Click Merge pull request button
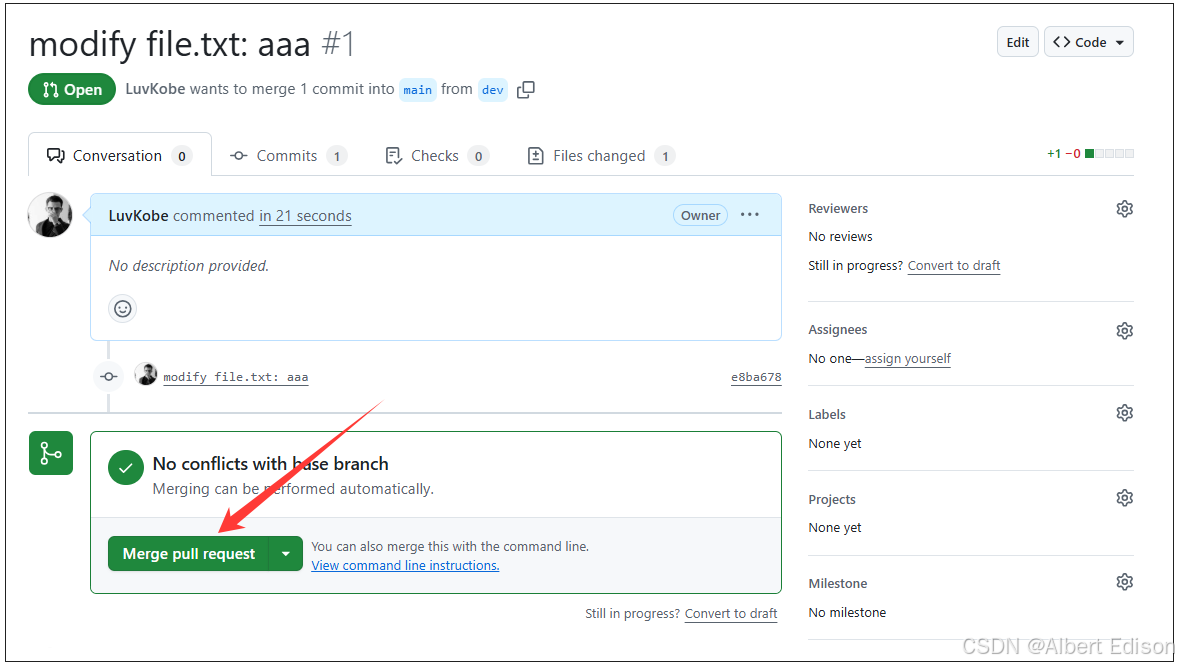 coord(189,554)
